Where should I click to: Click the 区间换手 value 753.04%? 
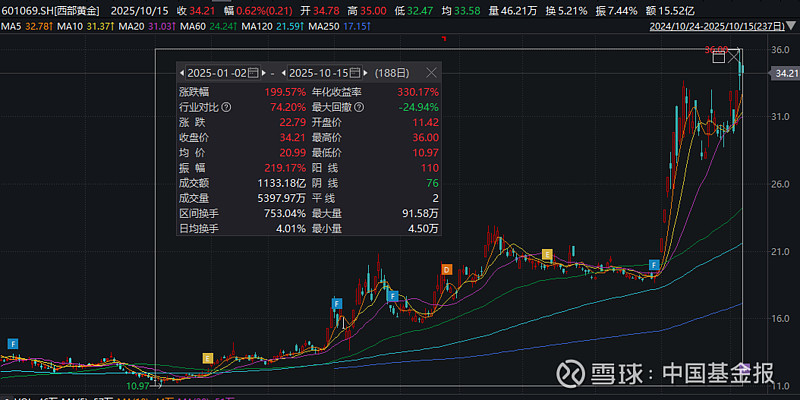pyautogui.click(x=285, y=213)
